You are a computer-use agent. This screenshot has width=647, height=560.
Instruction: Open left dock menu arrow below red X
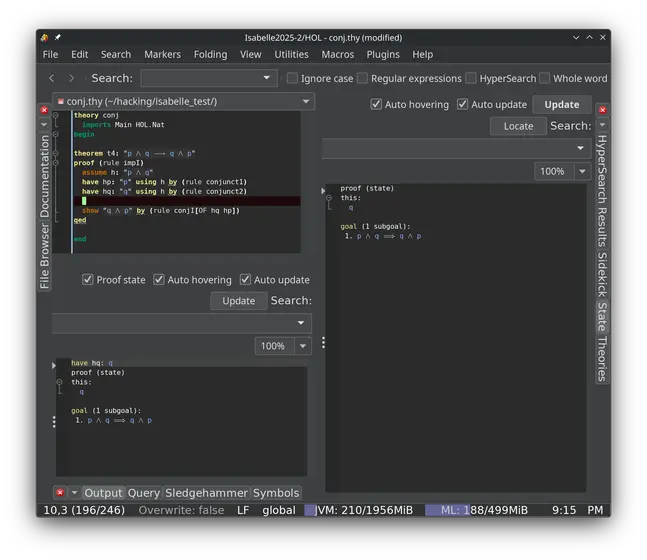pos(44,124)
